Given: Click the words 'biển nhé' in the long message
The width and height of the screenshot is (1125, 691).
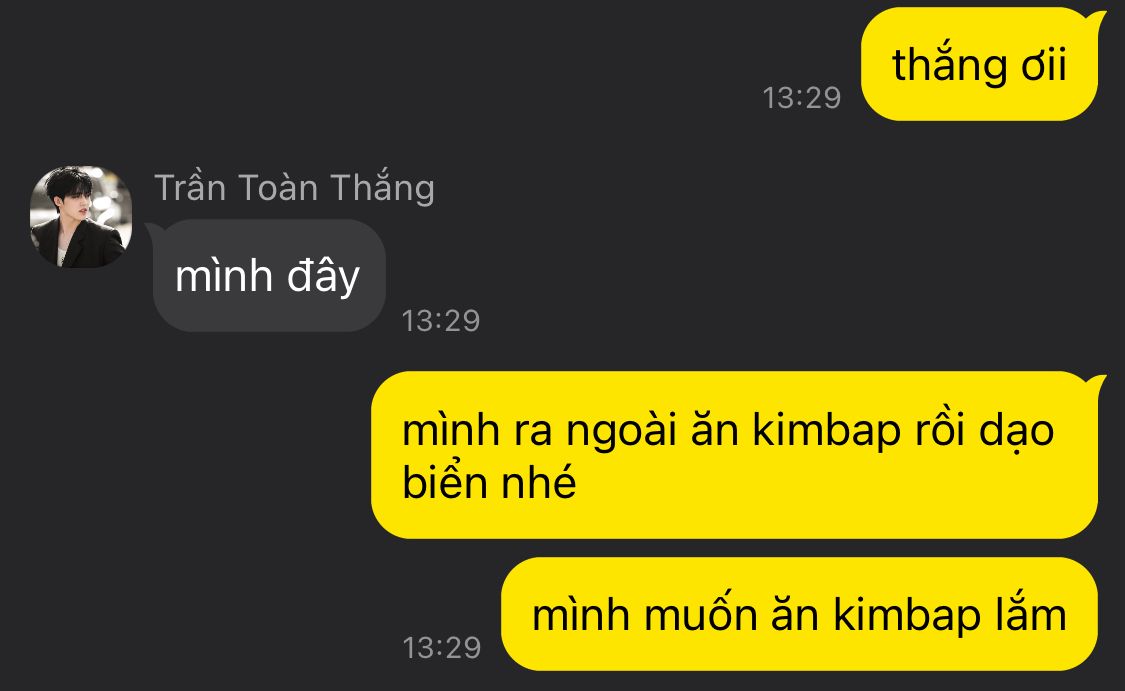Looking at the screenshot, I should tap(489, 481).
